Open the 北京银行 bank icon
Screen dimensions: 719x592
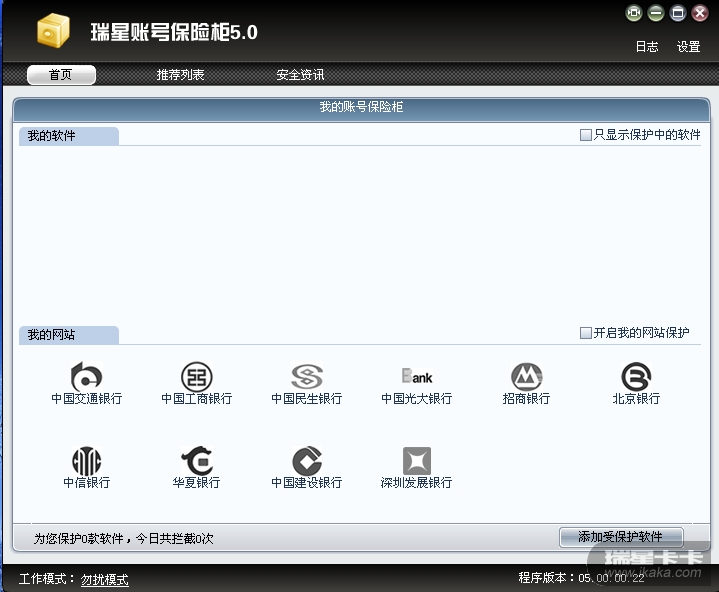636,376
